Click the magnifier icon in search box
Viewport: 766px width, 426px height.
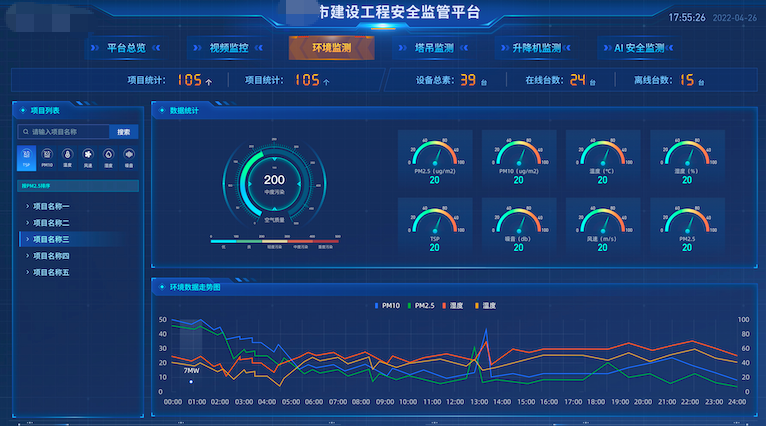[x=26, y=132]
